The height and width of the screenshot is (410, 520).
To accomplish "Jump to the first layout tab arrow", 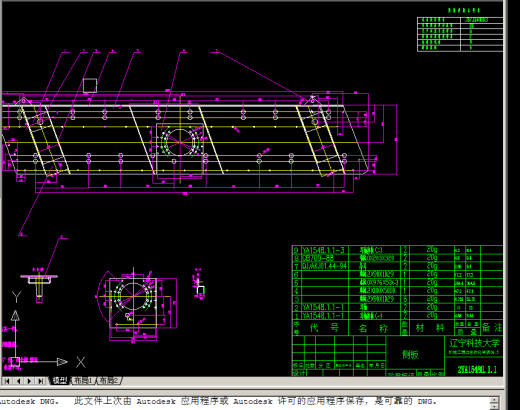I will point(7,381).
